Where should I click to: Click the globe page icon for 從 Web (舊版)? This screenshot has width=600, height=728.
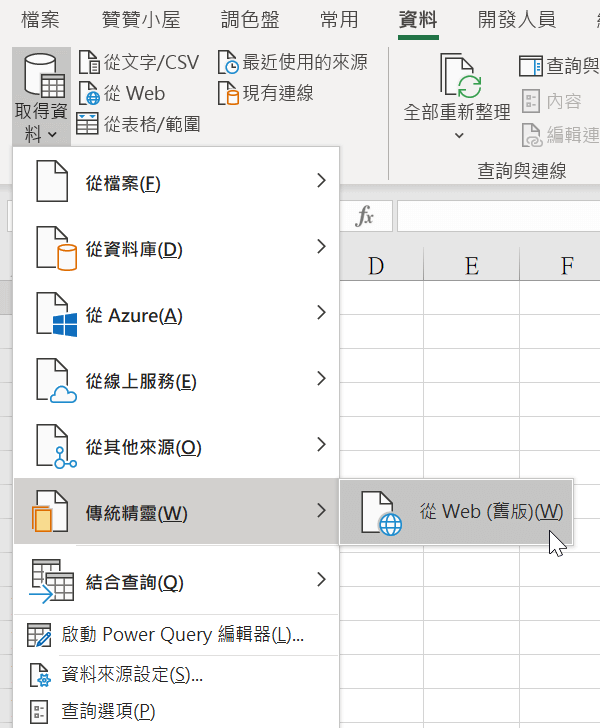(x=381, y=514)
